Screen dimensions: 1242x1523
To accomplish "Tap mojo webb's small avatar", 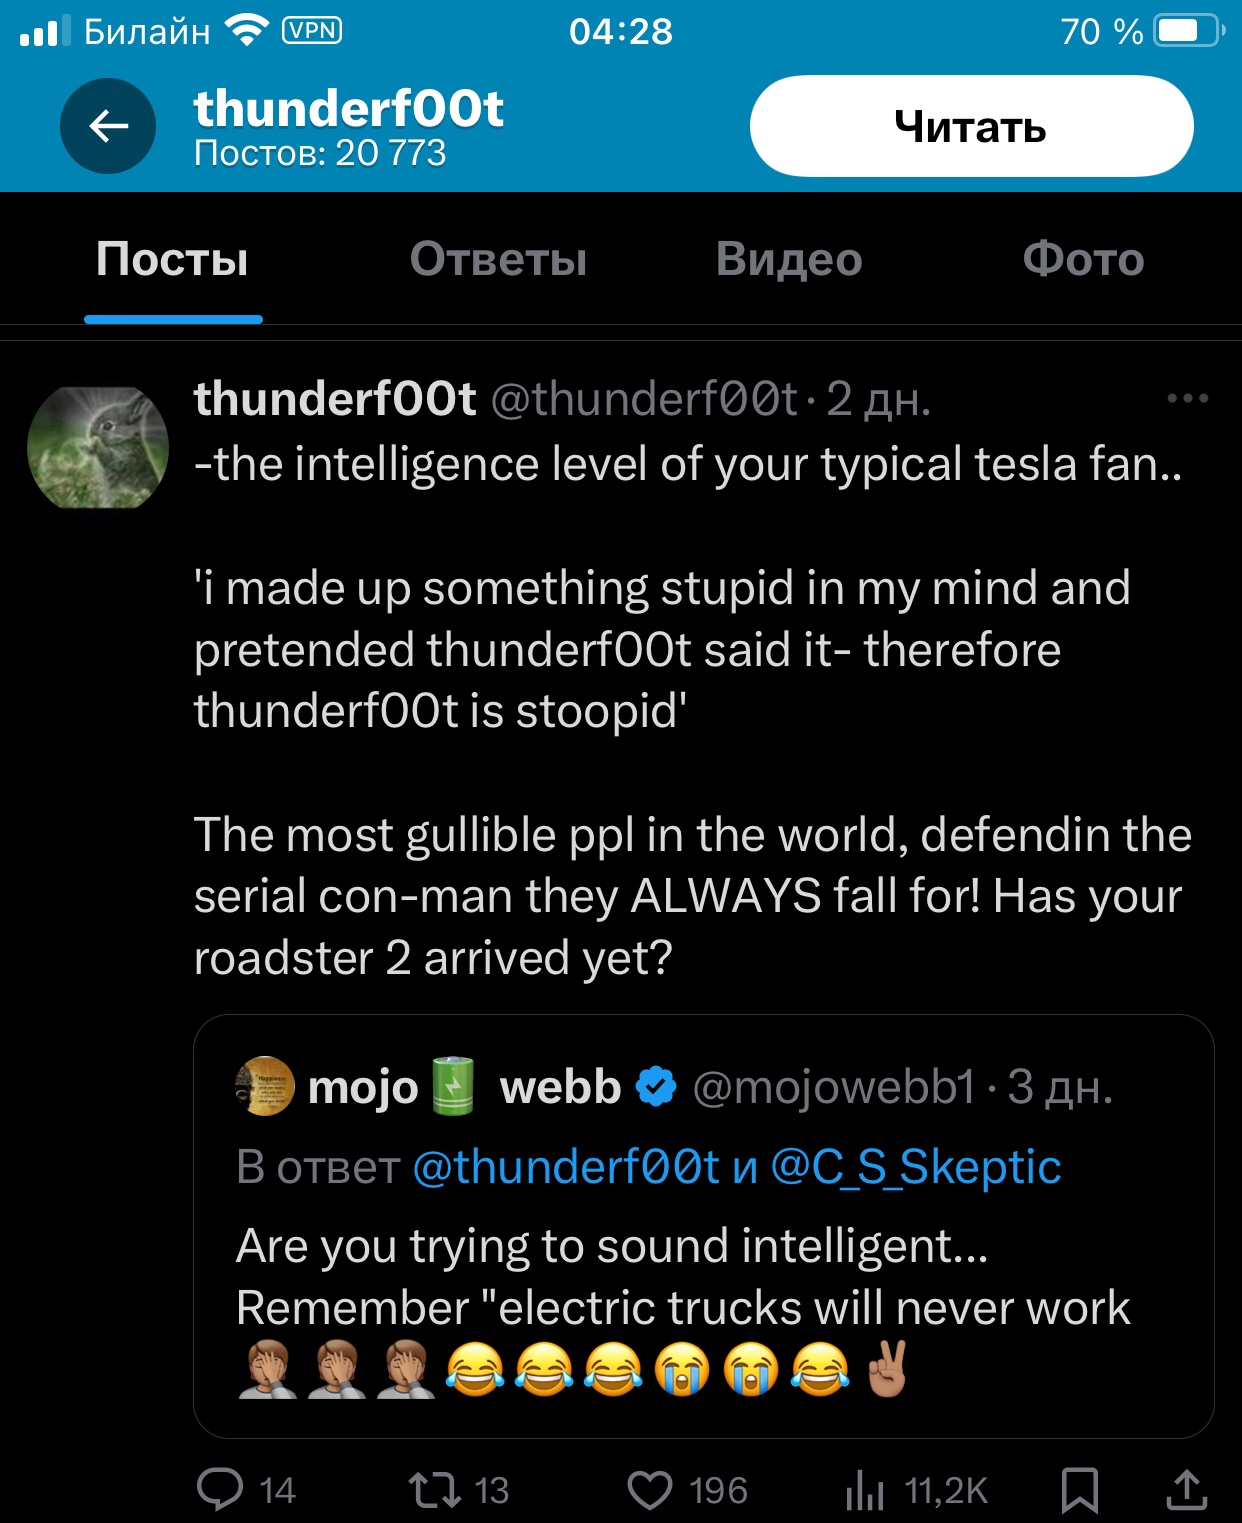I will tap(265, 1086).
